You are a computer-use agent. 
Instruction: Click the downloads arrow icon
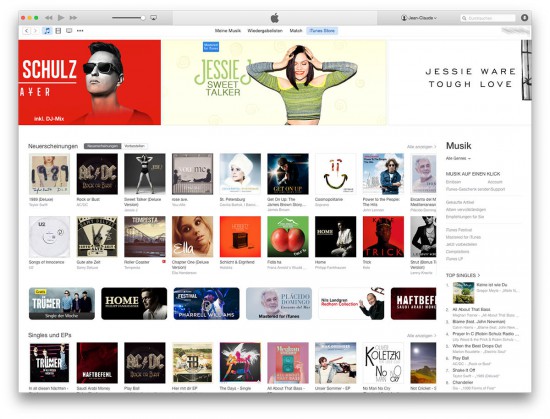pos(524,18)
